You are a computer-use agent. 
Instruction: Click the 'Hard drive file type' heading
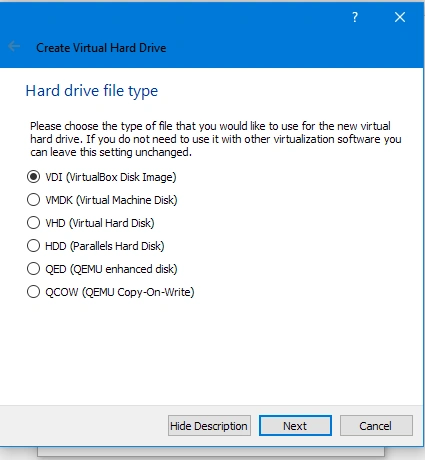click(92, 91)
